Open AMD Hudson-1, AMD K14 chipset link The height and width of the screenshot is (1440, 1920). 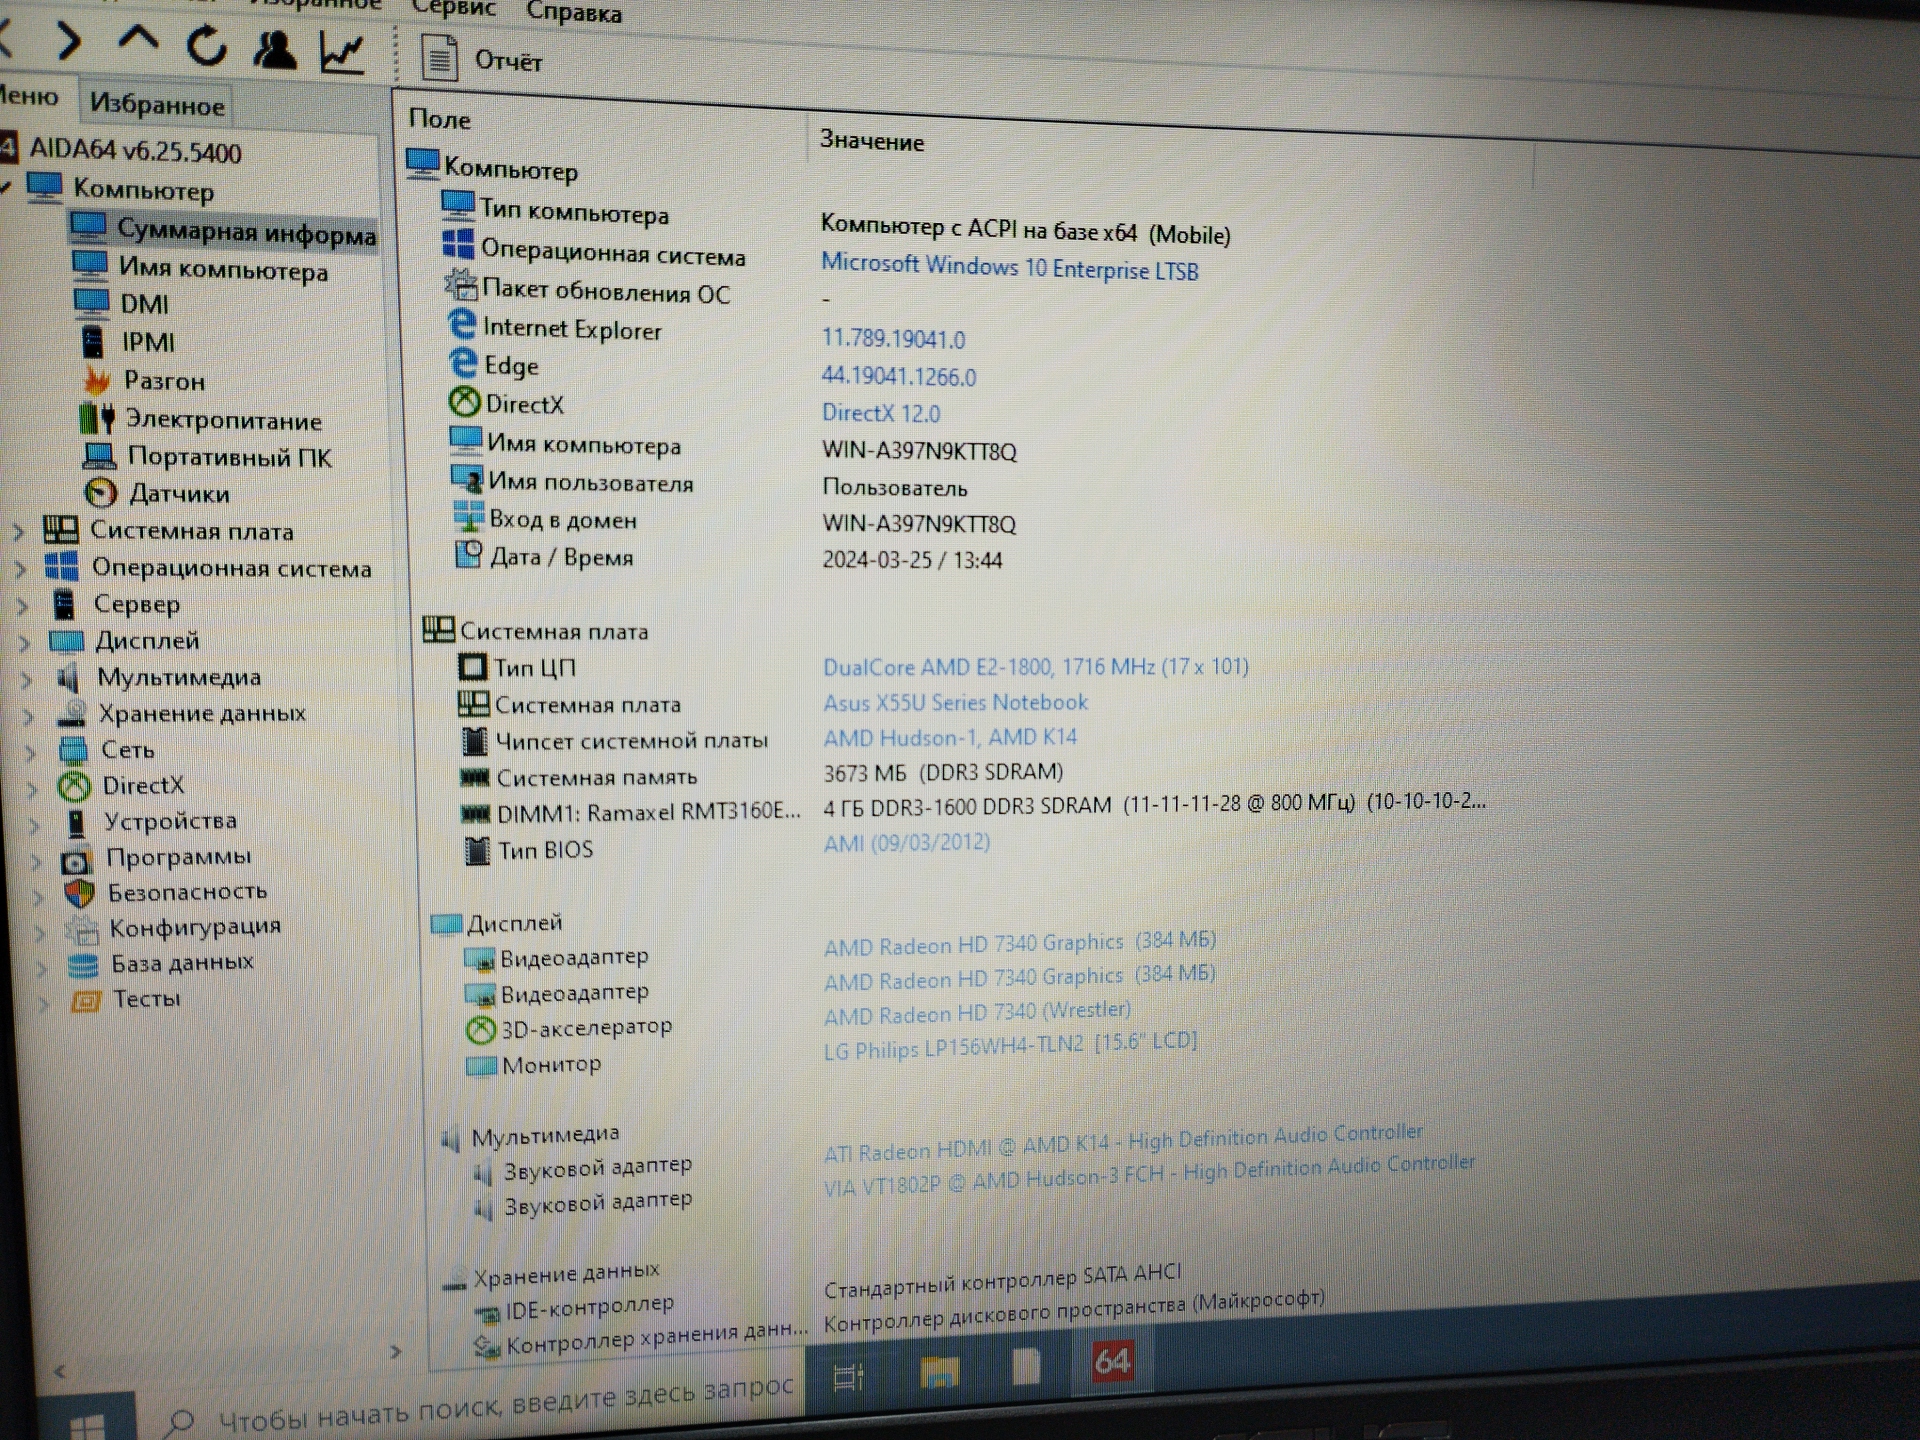coord(950,737)
